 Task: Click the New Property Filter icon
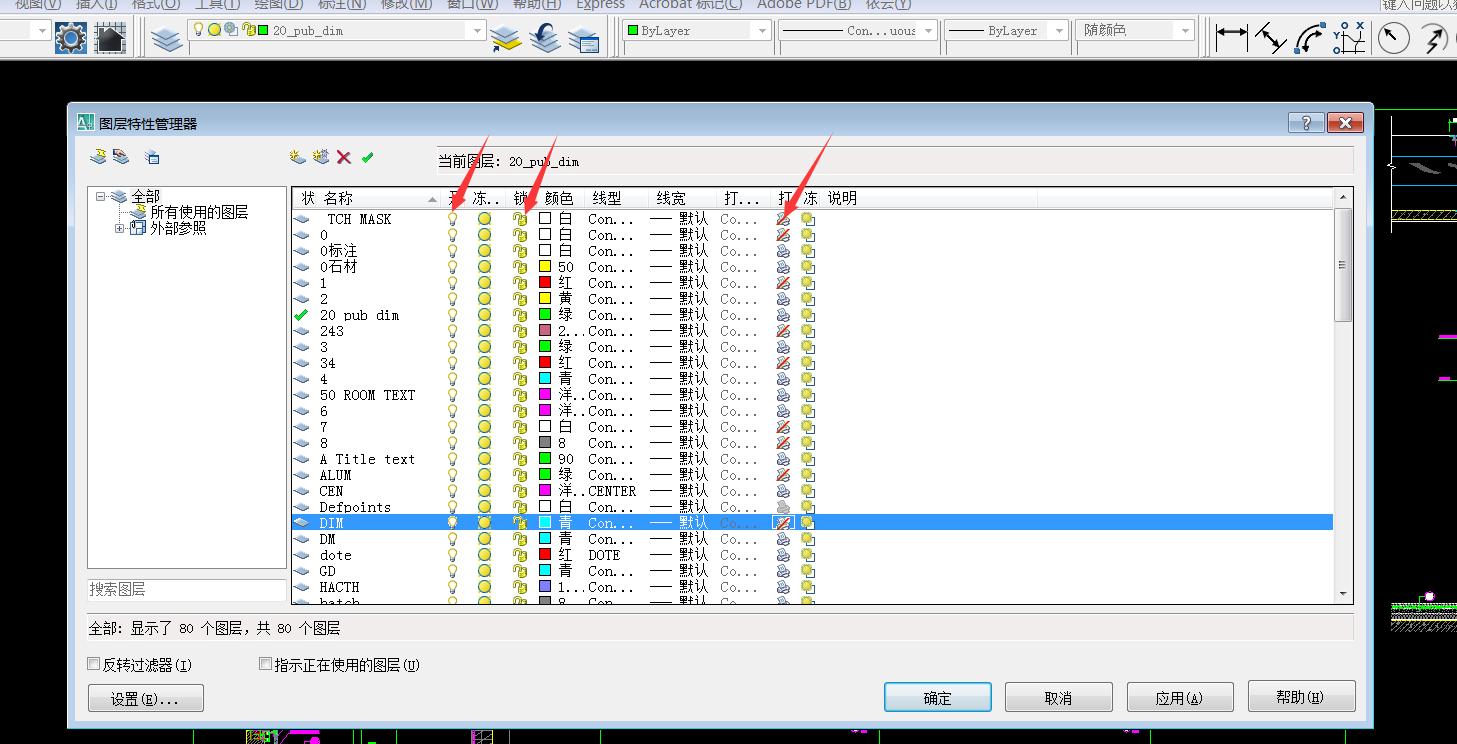(98, 157)
